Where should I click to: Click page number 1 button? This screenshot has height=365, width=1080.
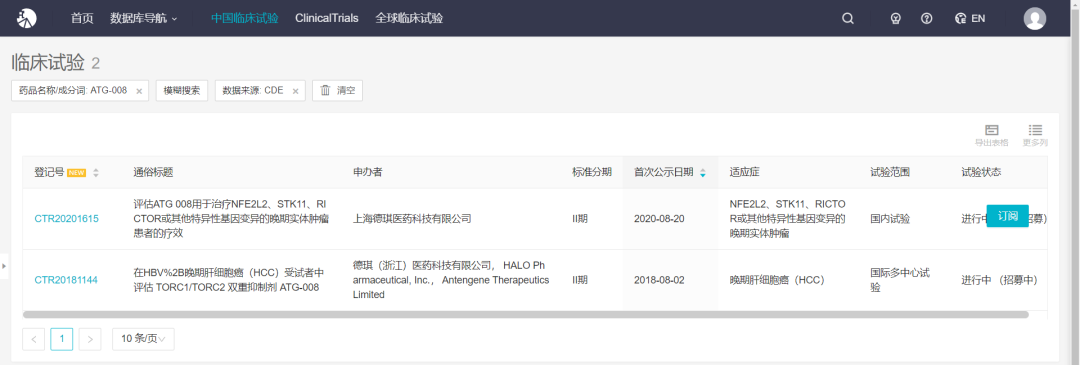pyautogui.click(x=62, y=339)
